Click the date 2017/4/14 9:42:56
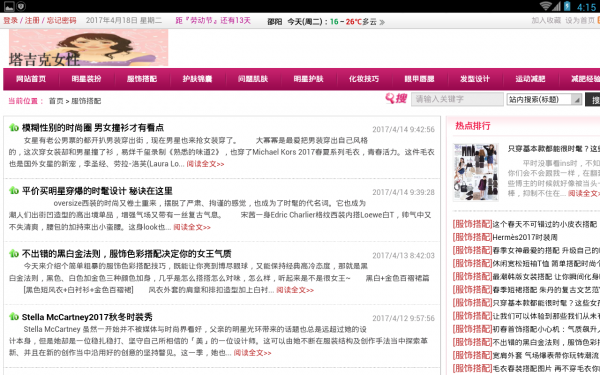The image size is (600, 375). 403,129
